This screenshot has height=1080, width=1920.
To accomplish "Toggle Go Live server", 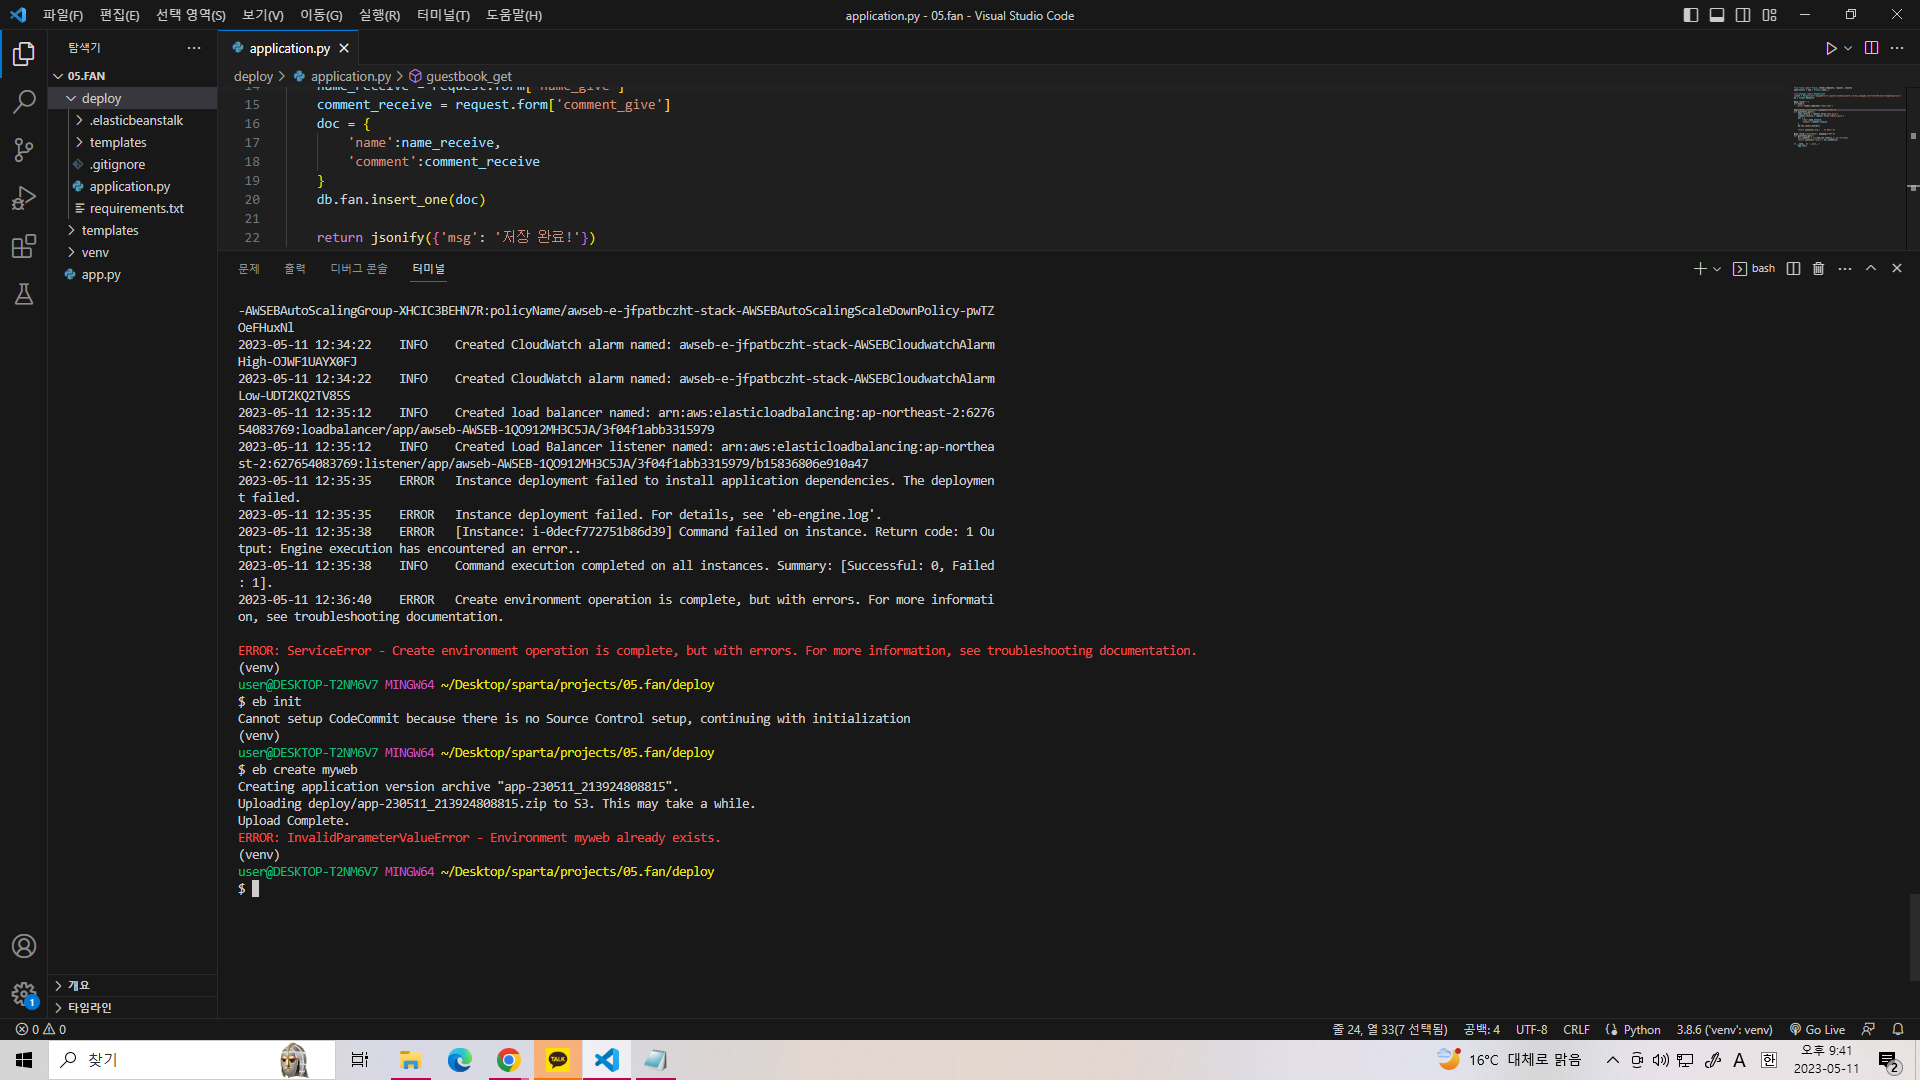I will (1817, 1029).
